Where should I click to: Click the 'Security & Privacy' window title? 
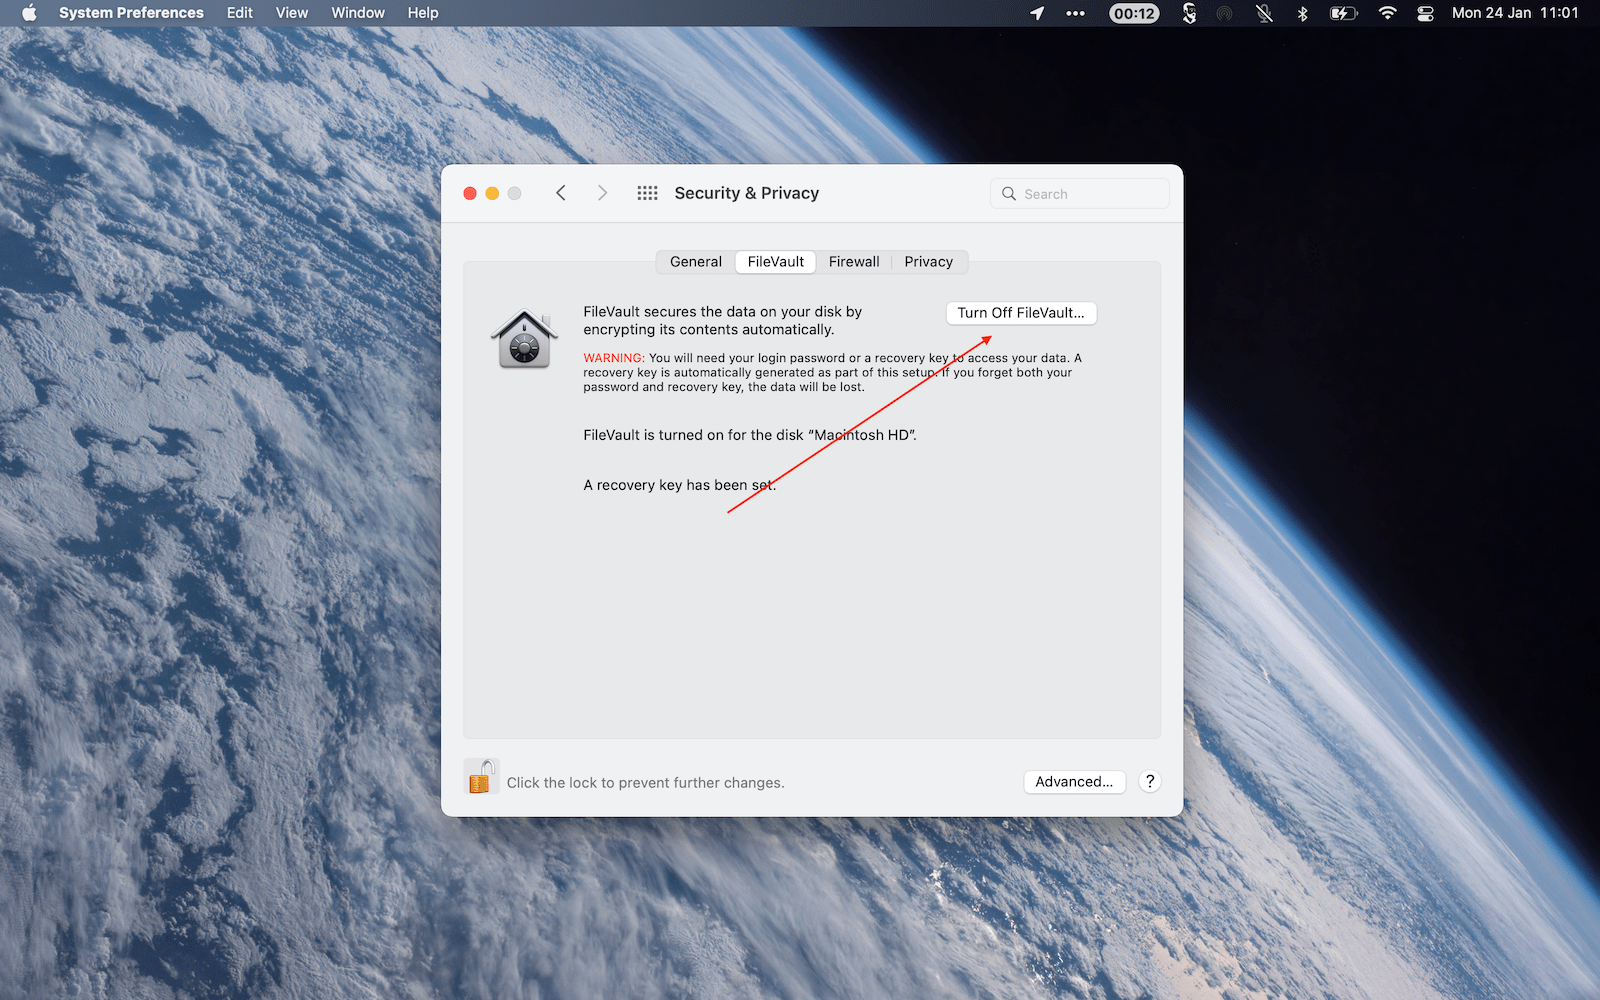pyautogui.click(x=747, y=193)
